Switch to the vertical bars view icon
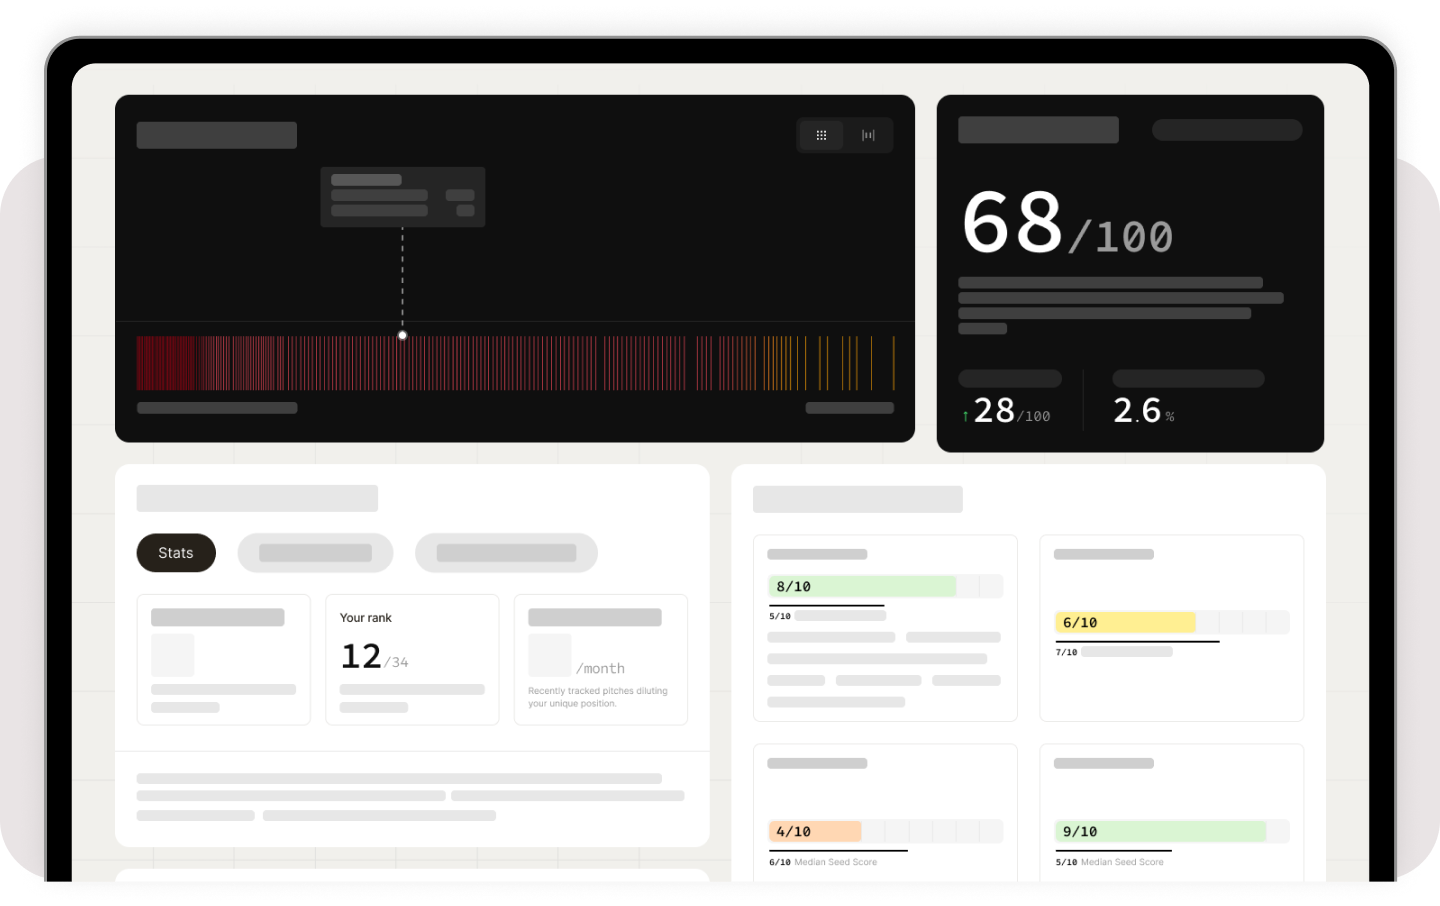Viewport: 1440px width, 906px height. (868, 135)
